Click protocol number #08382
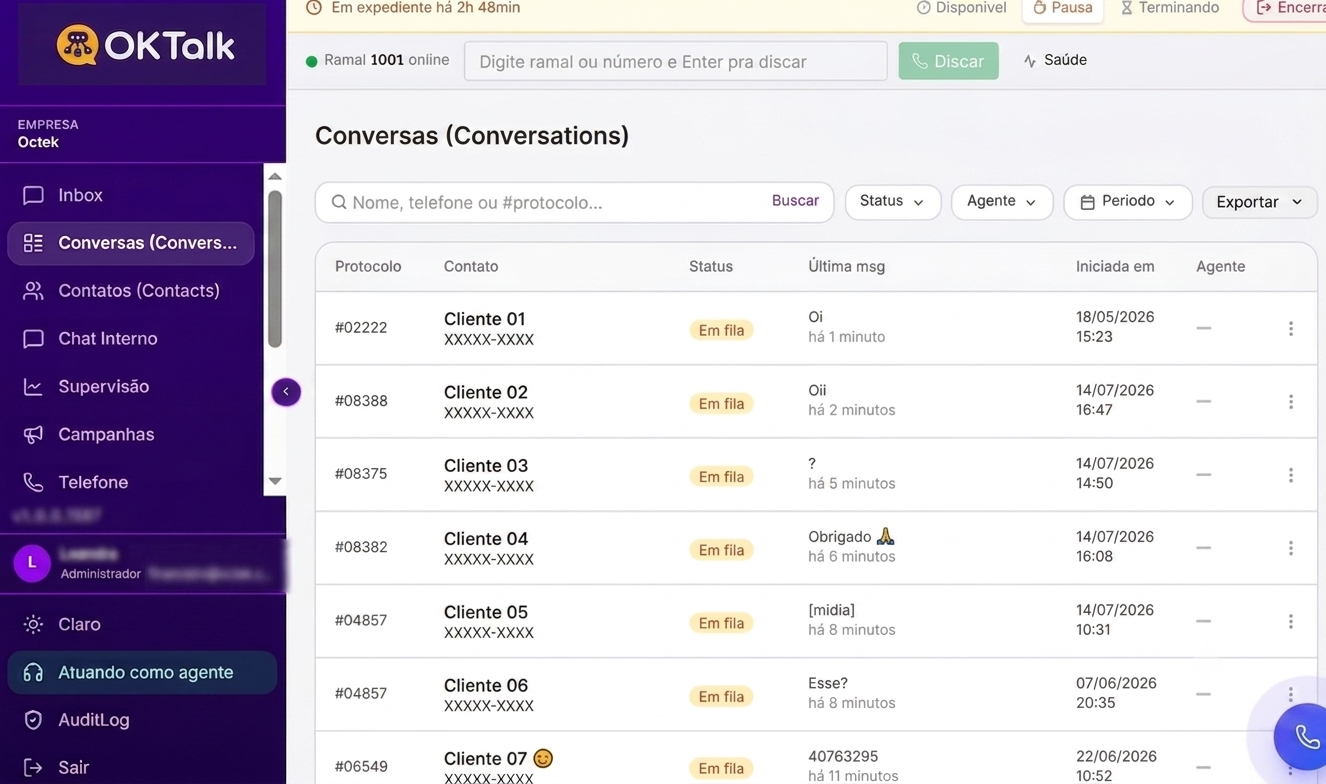 coord(361,547)
